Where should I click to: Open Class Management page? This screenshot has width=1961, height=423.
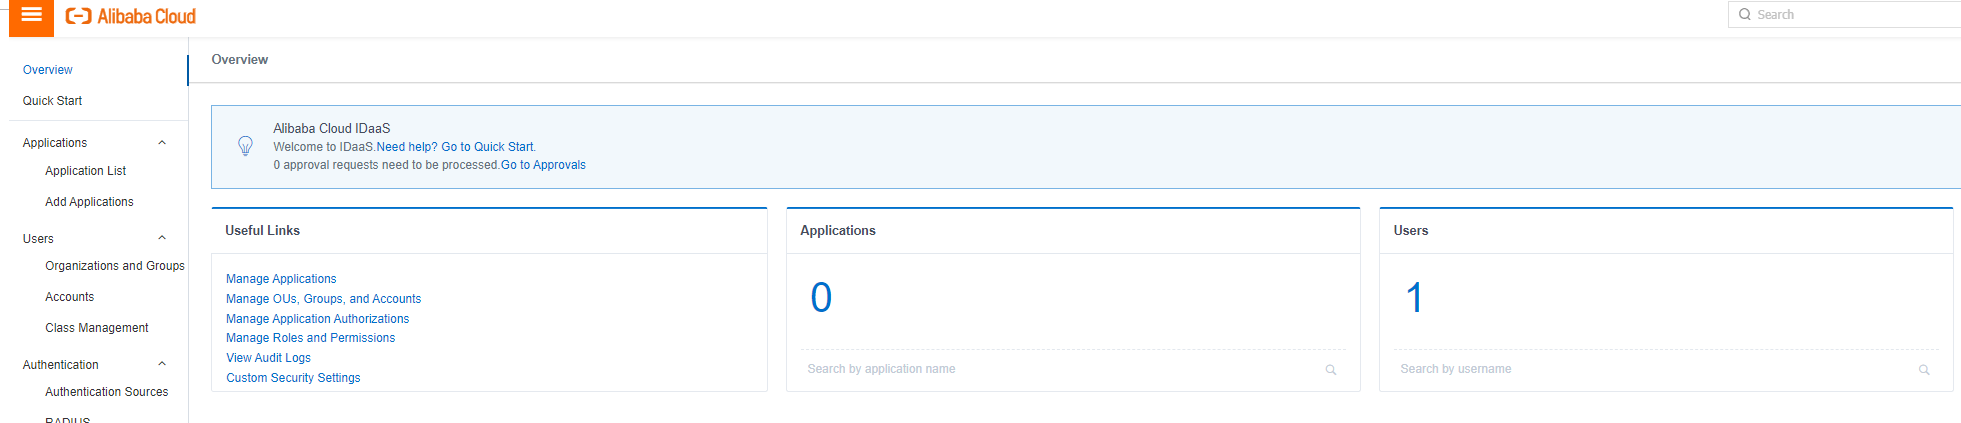97,328
